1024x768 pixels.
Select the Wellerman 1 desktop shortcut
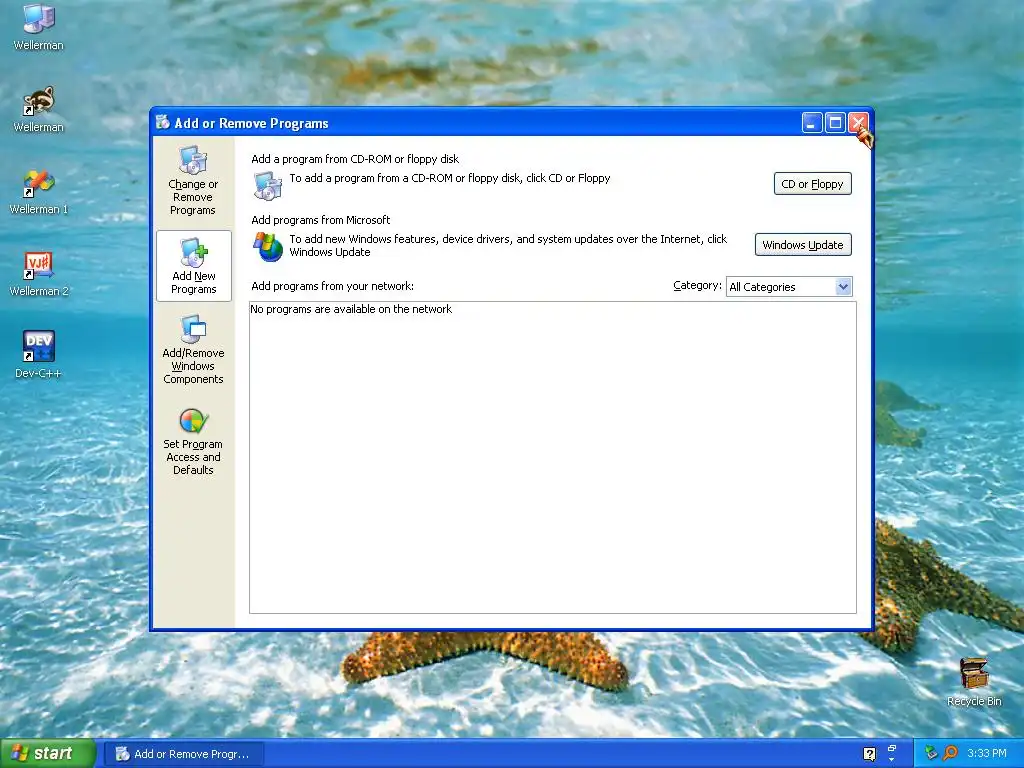point(39,192)
